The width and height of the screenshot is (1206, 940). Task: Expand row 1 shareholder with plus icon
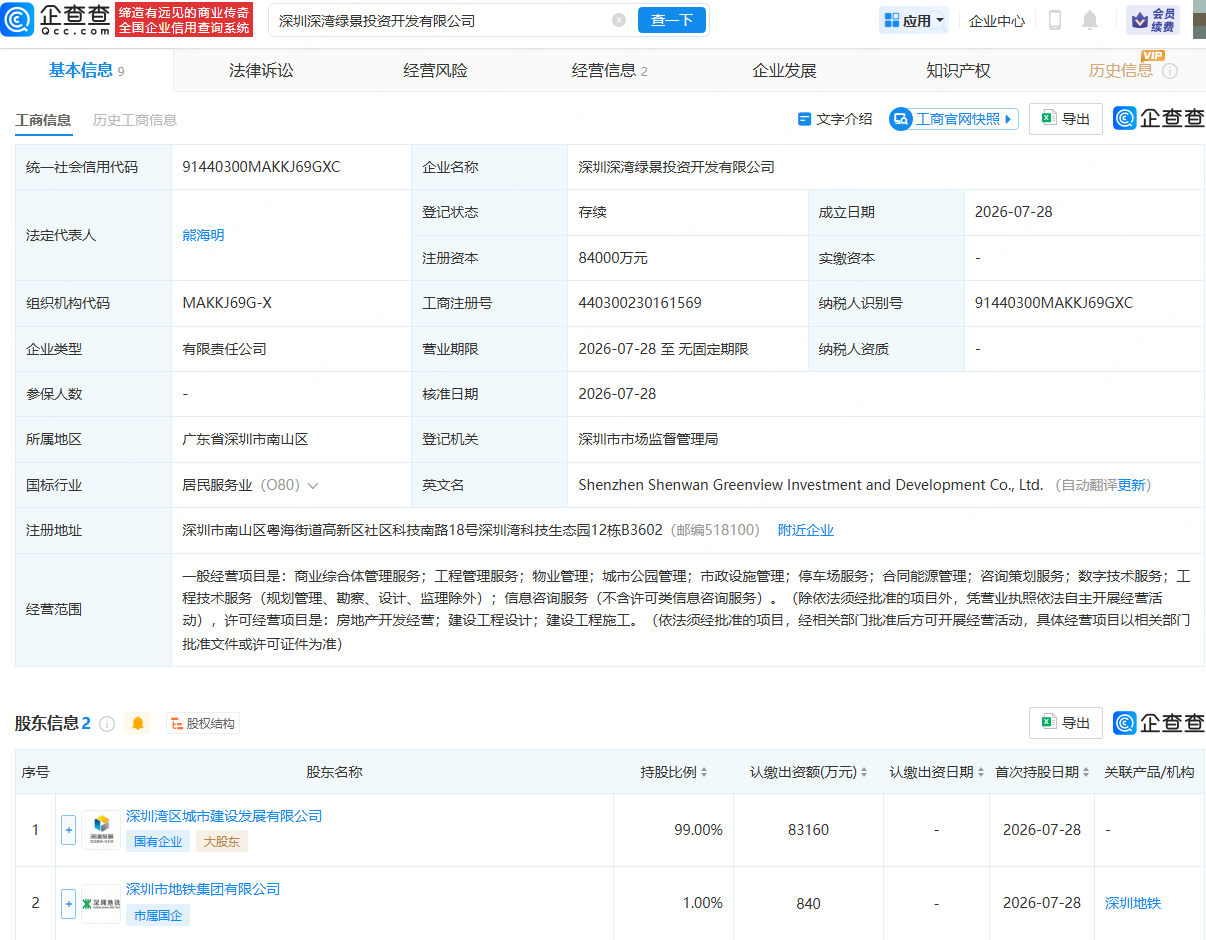point(68,829)
